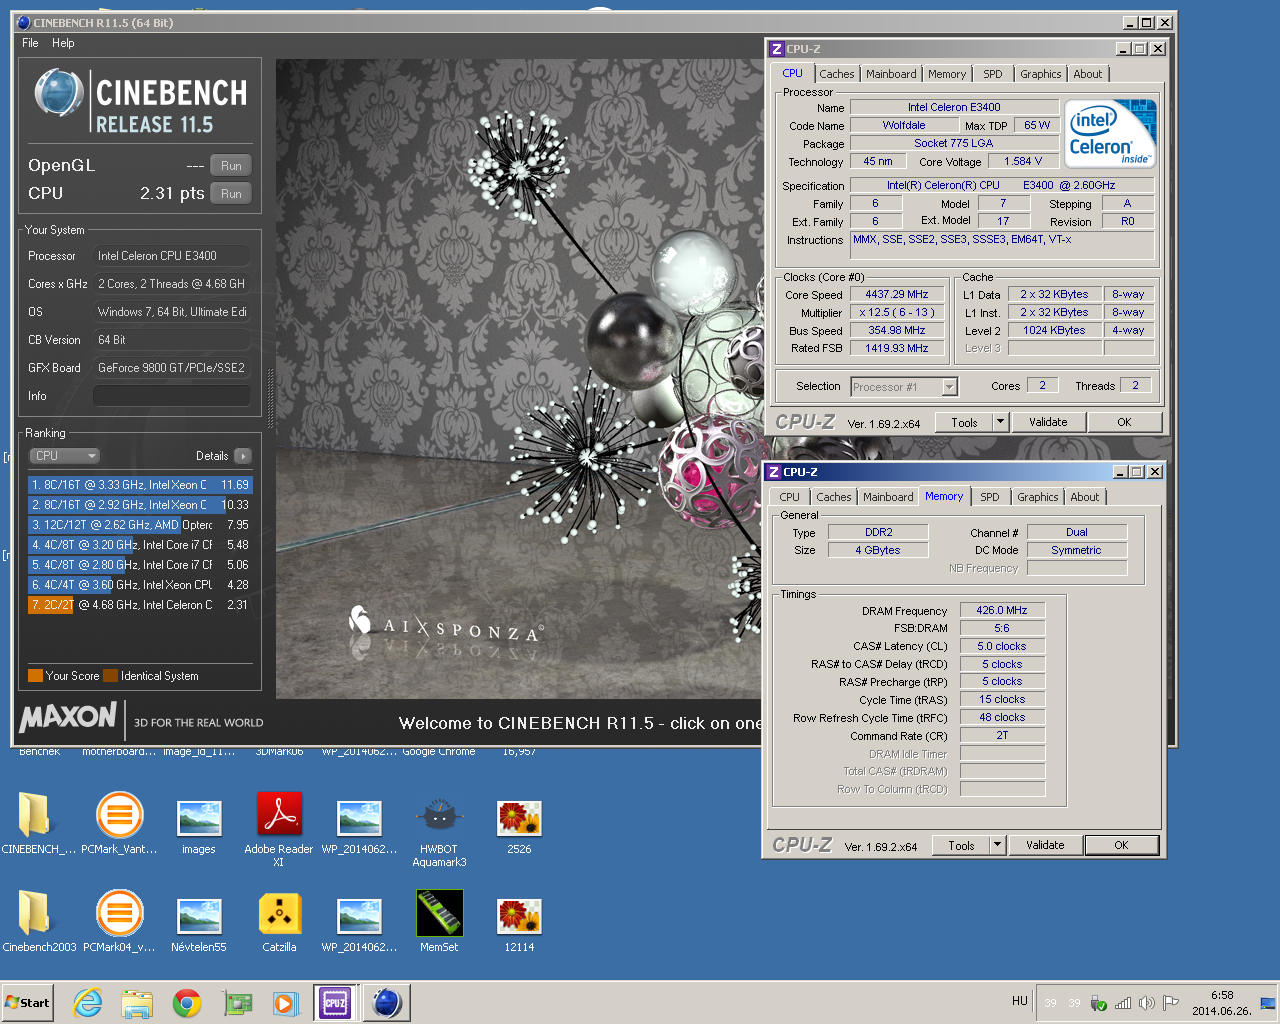Open the 2526 image desktop icon

519,825
